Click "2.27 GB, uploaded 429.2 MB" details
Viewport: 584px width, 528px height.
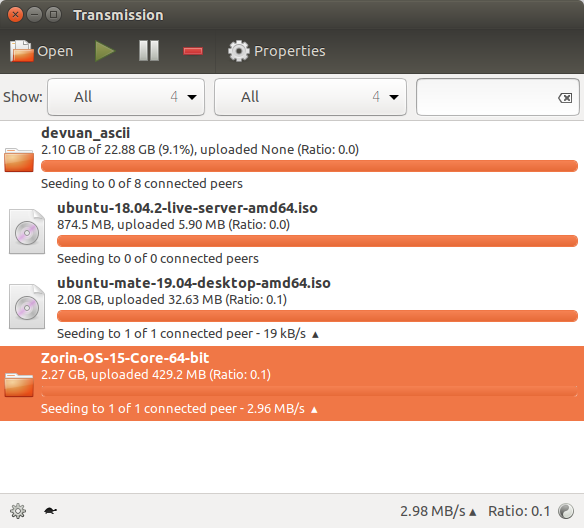pos(156,375)
